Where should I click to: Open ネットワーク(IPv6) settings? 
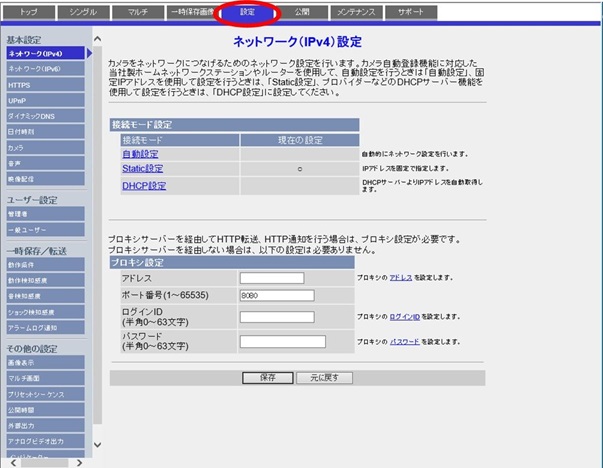45,69
